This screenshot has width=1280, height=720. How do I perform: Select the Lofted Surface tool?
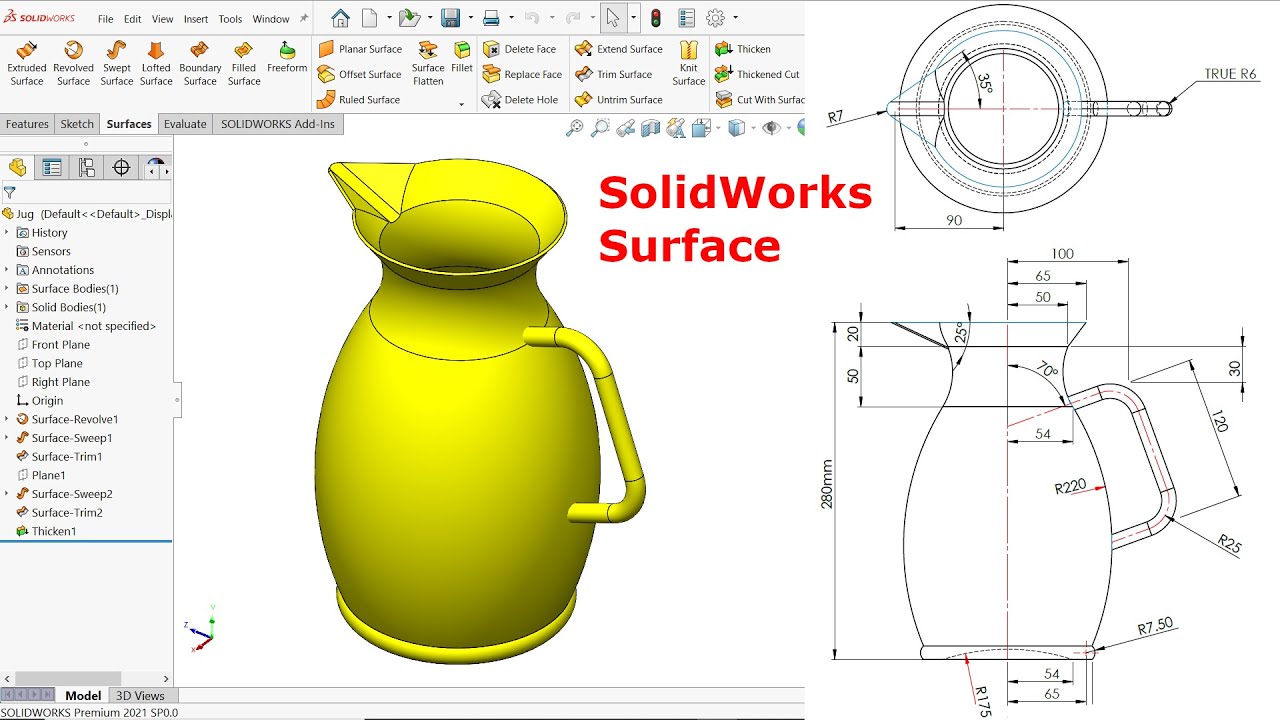pyautogui.click(x=156, y=64)
